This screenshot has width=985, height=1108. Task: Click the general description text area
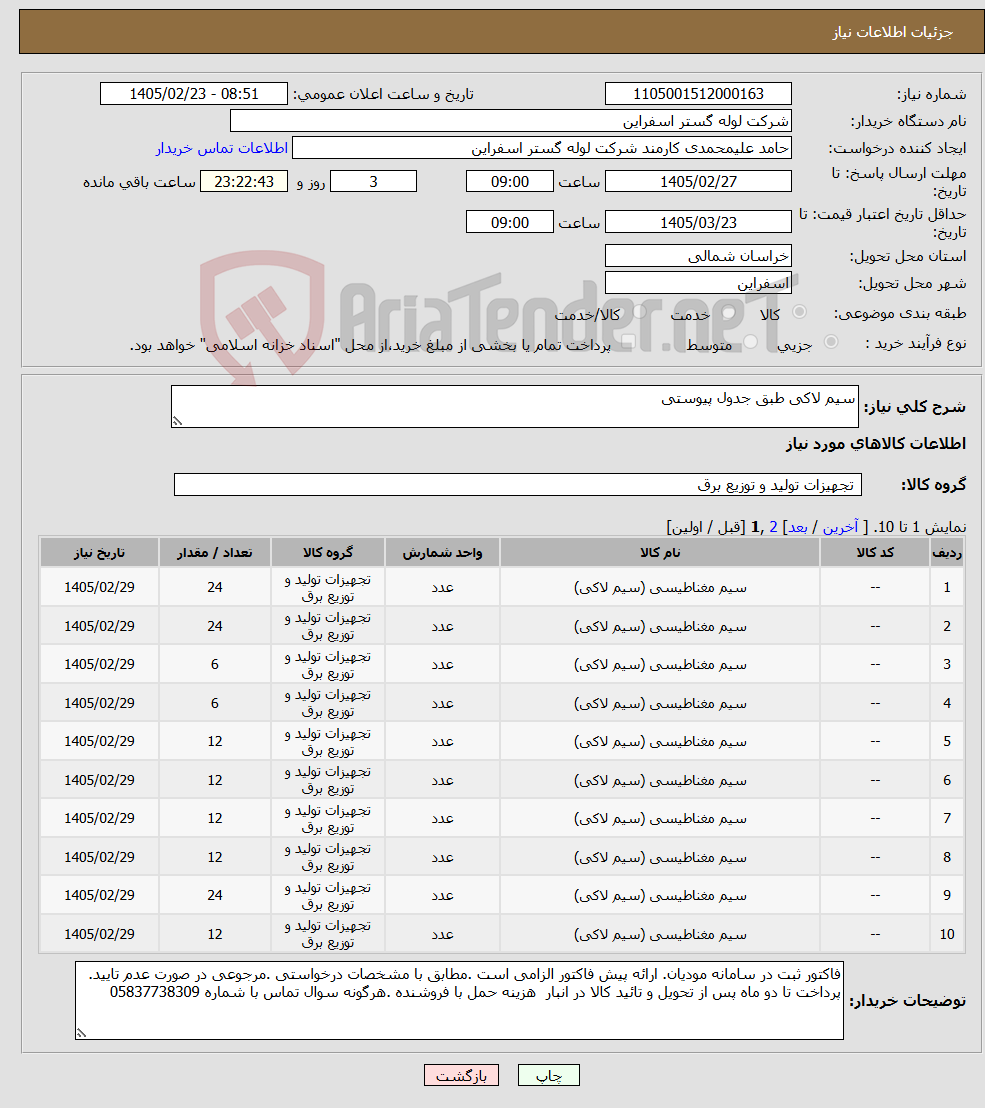(514, 406)
